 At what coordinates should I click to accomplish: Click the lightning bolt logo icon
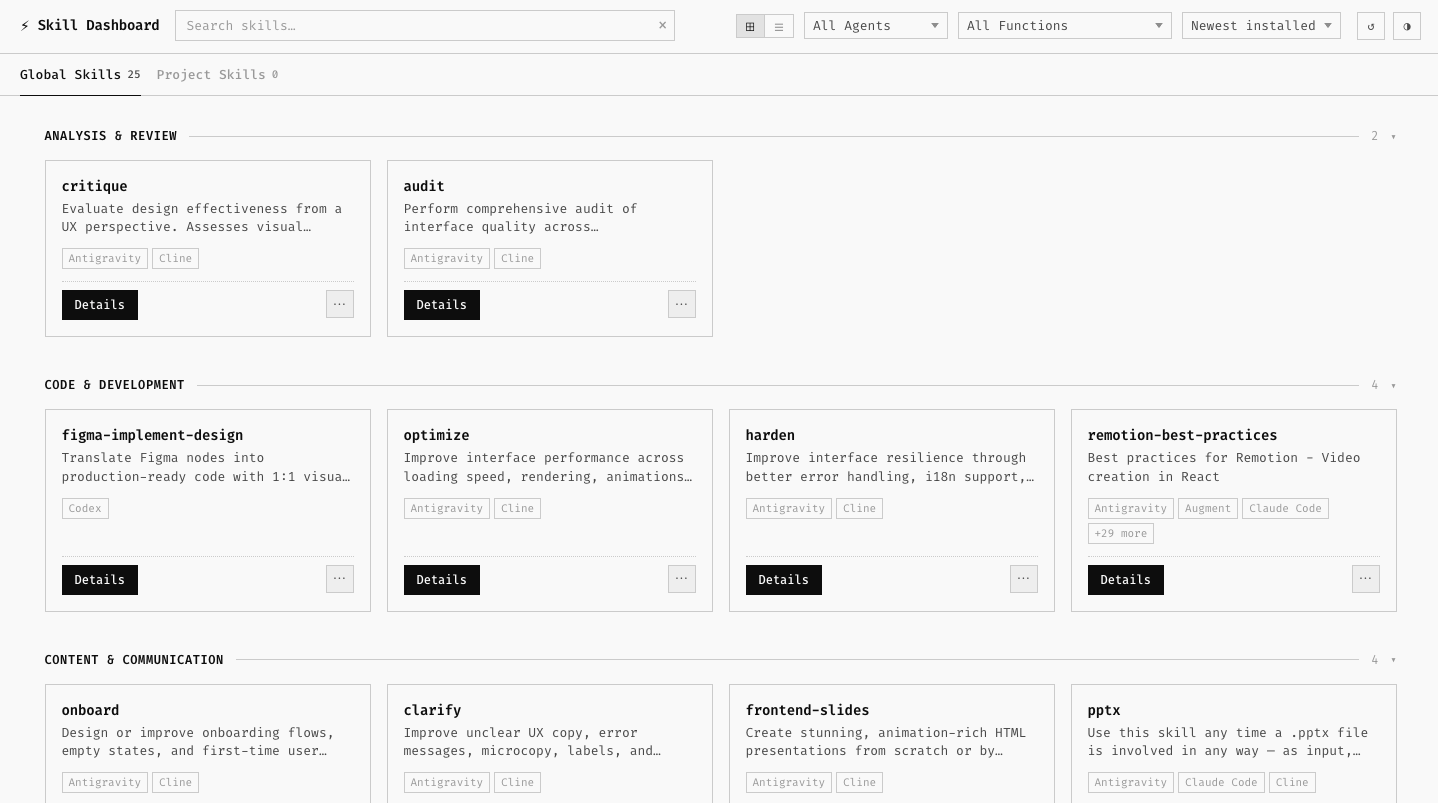point(25,26)
